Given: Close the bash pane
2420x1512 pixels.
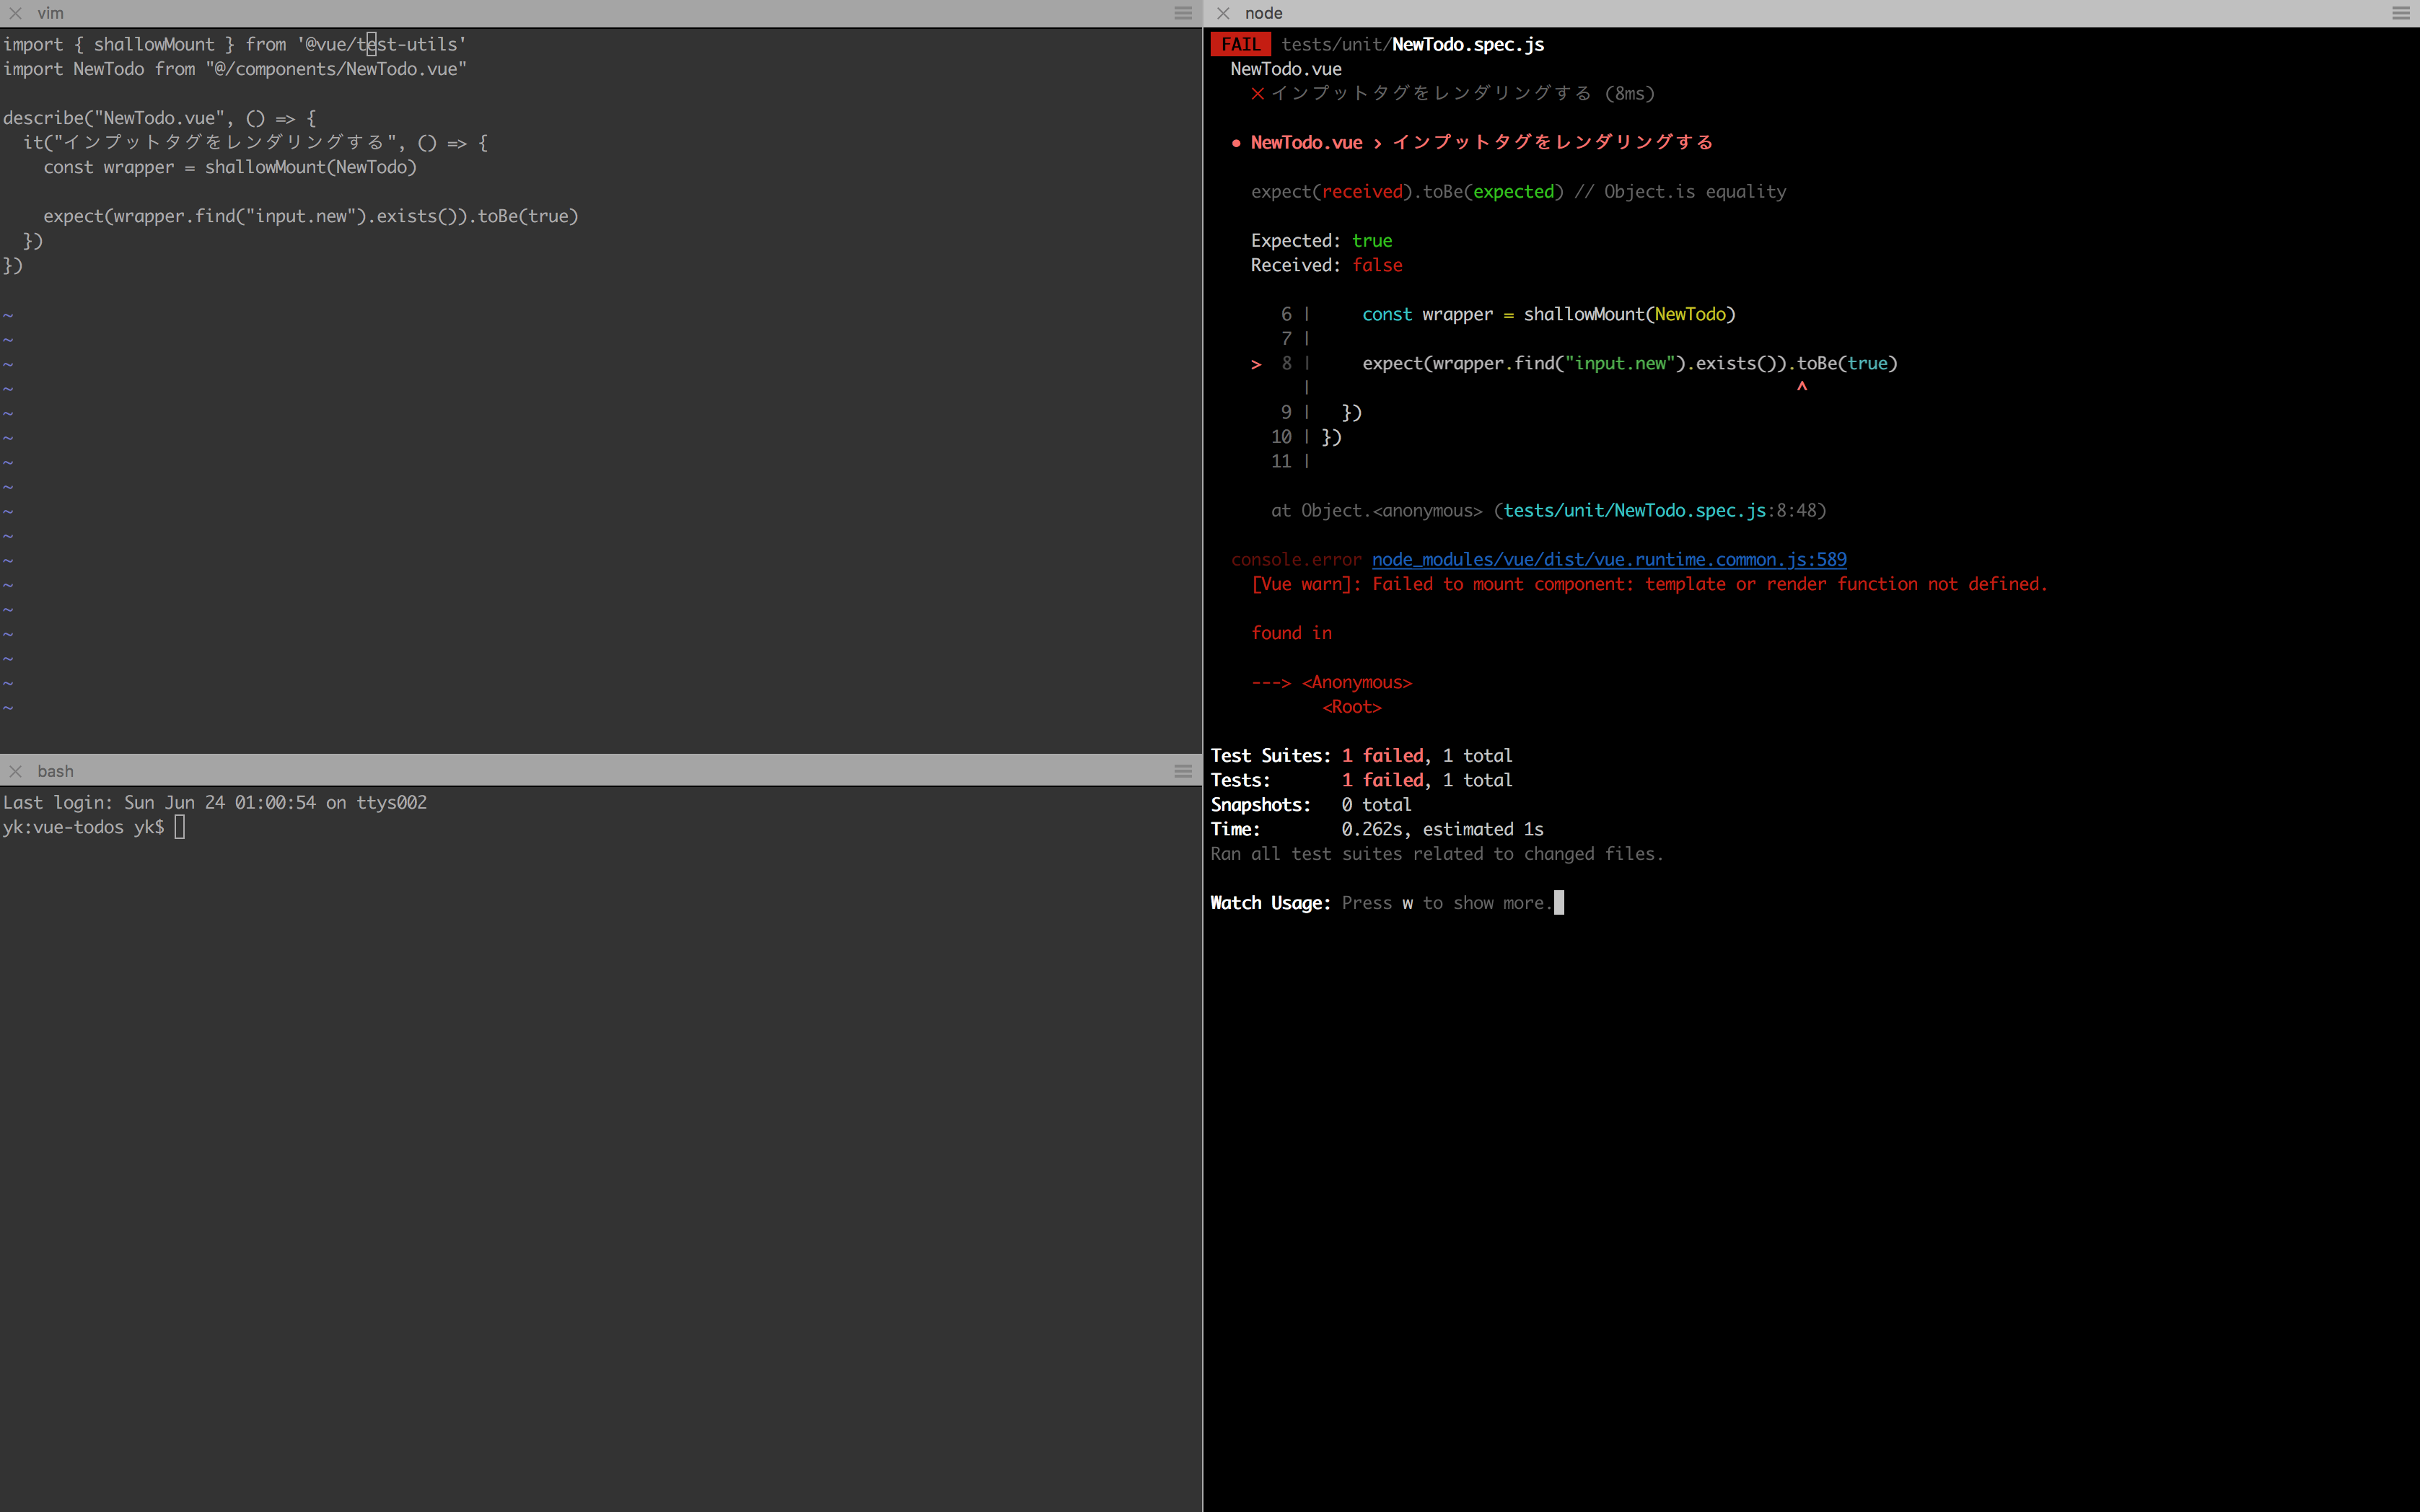Looking at the screenshot, I should [15, 771].
